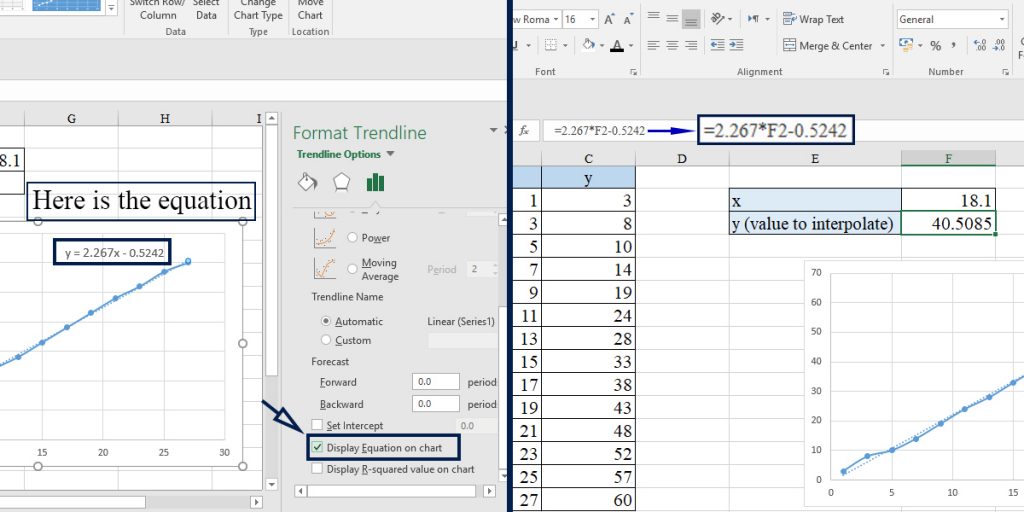The width and height of the screenshot is (1024, 512).
Task: Apply Percent Style format
Action: coord(936,45)
